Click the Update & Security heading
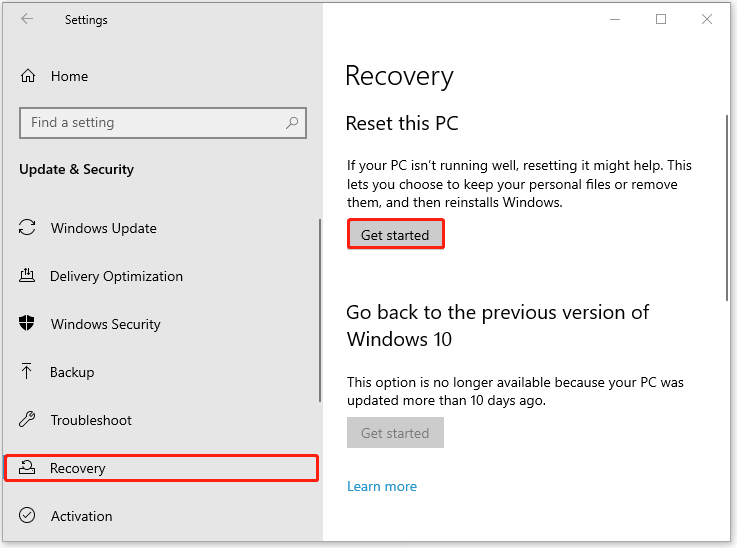This screenshot has height=548, width=737. pyautogui.click(x=77, y=169)
